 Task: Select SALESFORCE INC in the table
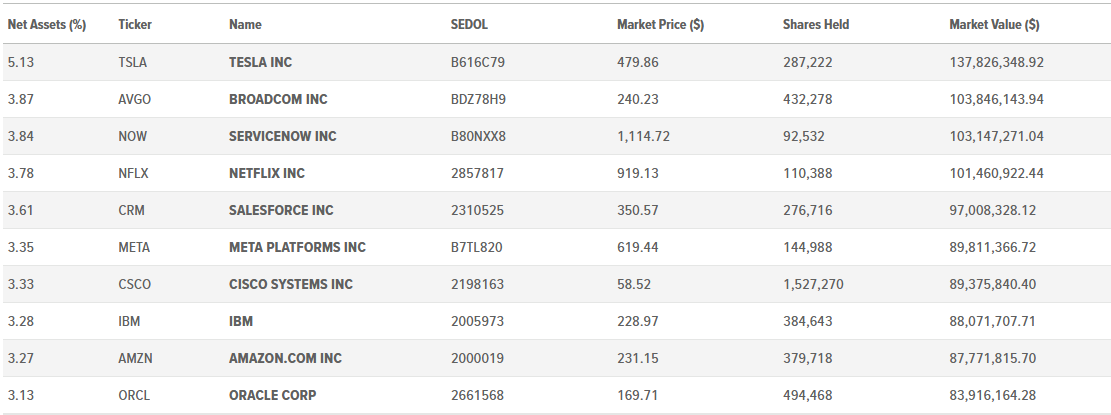[x=281, y=210]
